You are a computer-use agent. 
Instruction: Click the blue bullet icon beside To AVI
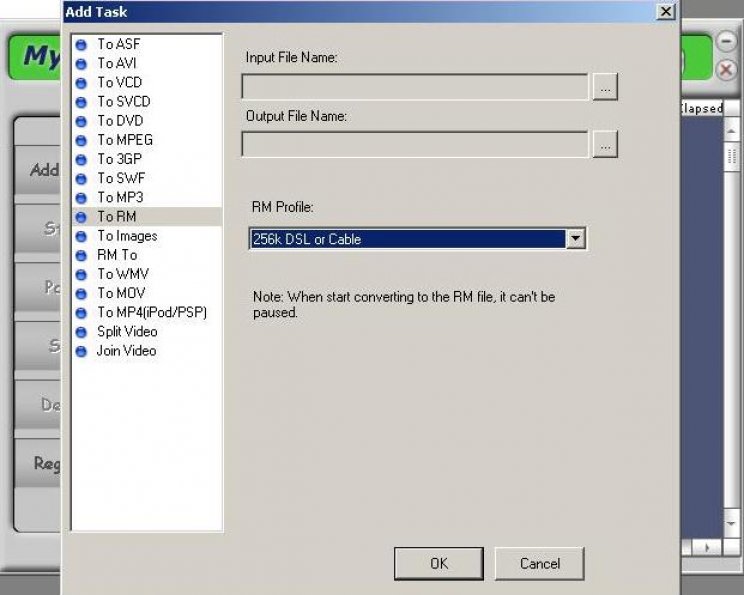click(x=81, y=64)
